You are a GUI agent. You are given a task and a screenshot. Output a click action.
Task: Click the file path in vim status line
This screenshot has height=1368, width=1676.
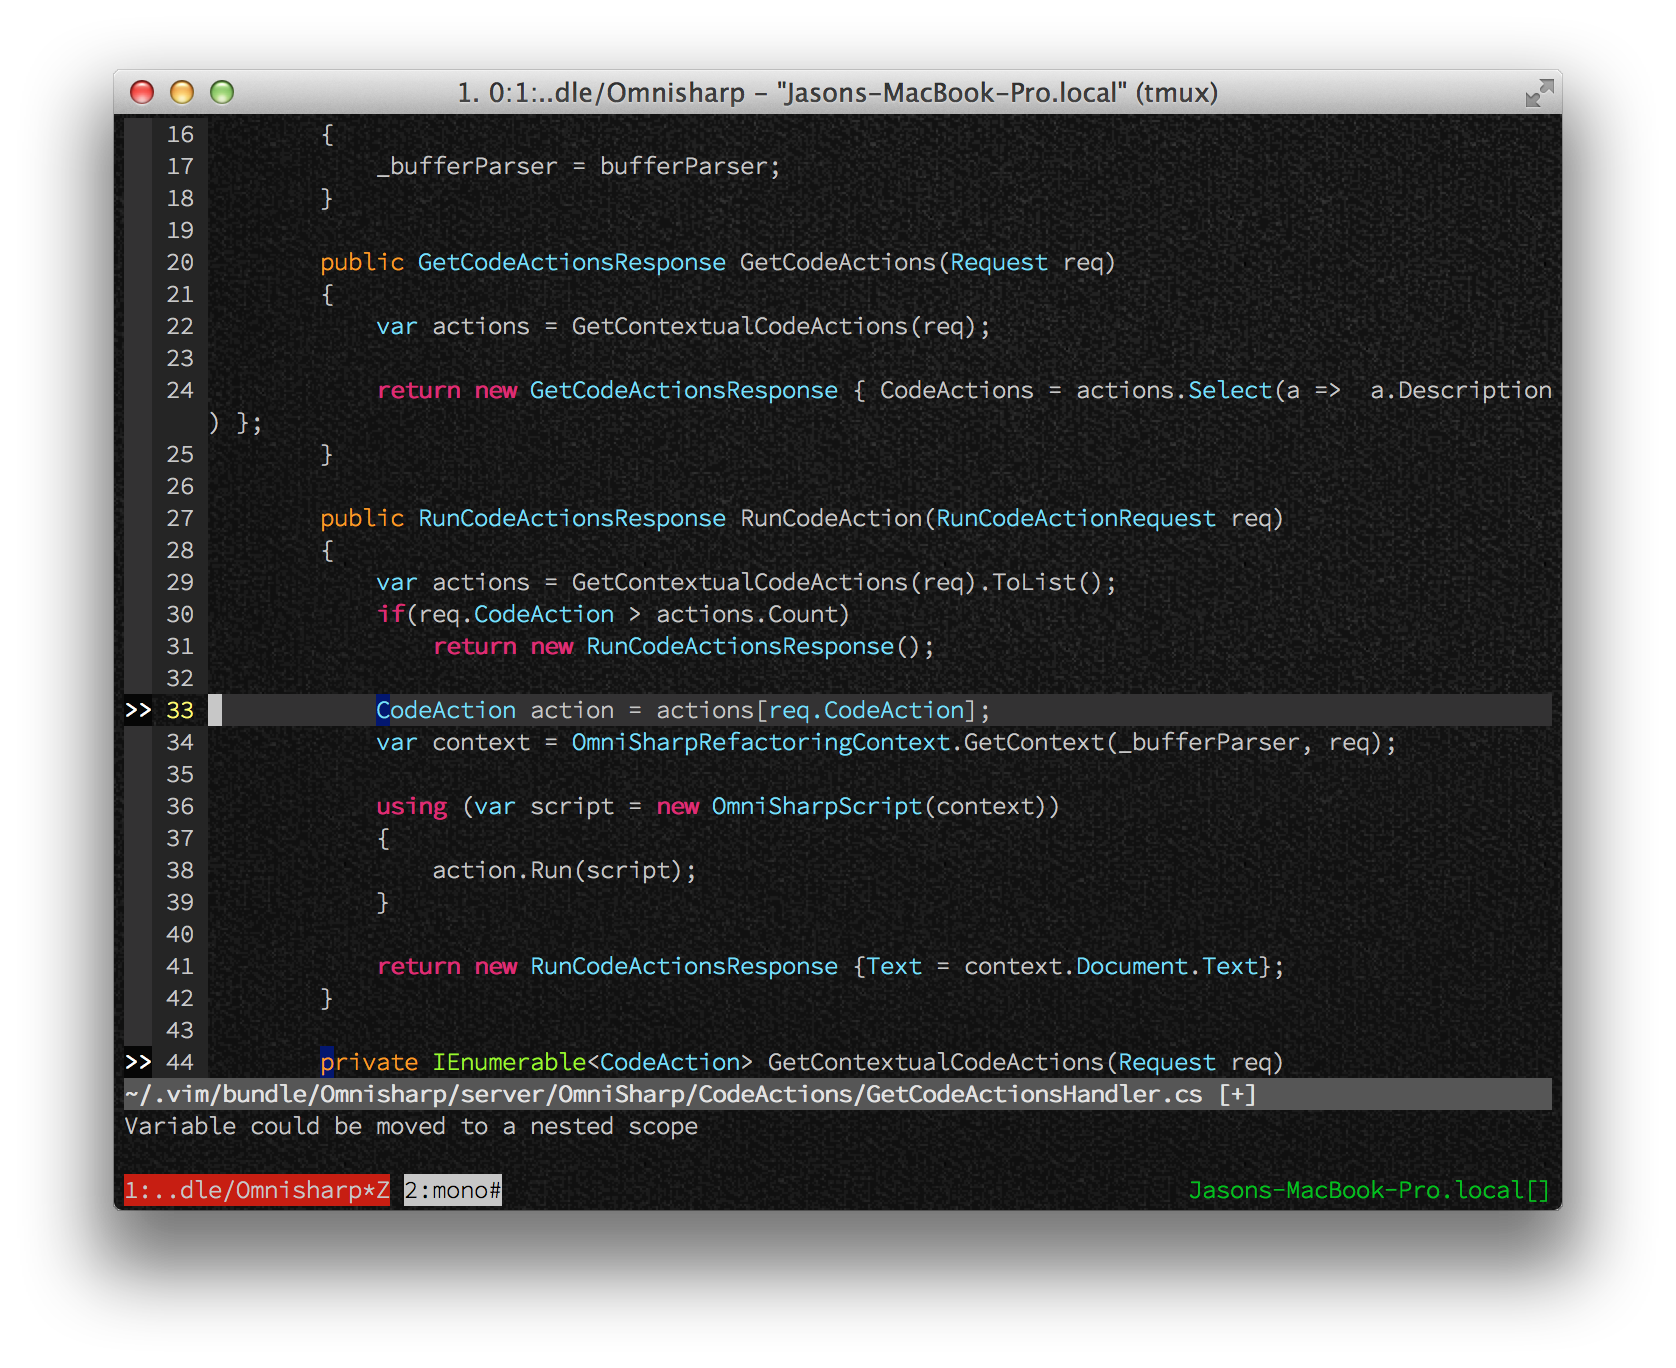[663, 1094]
